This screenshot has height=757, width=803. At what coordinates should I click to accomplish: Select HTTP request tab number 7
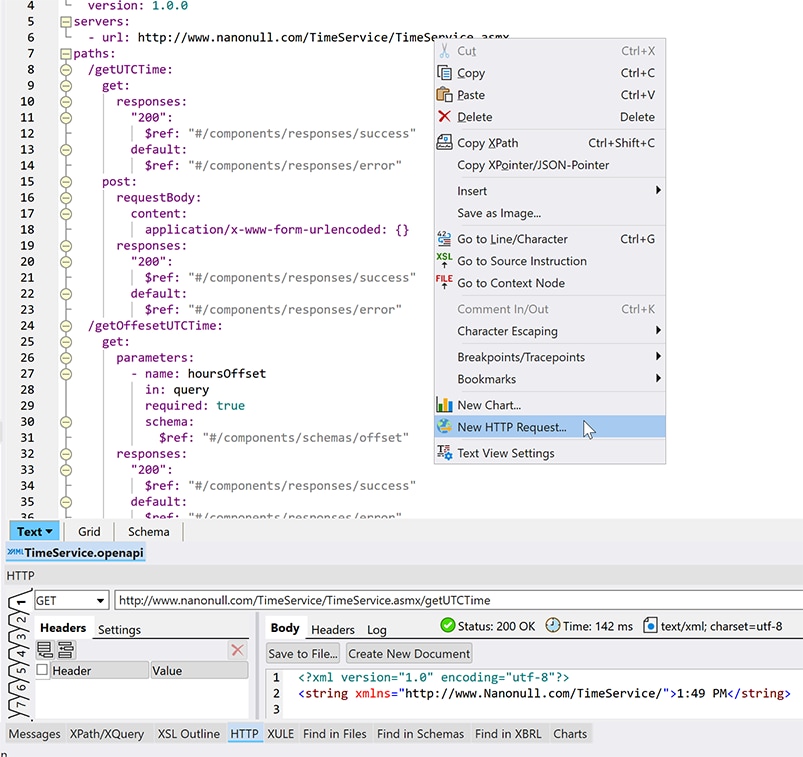pyautogui.click(x=20, y=705)
